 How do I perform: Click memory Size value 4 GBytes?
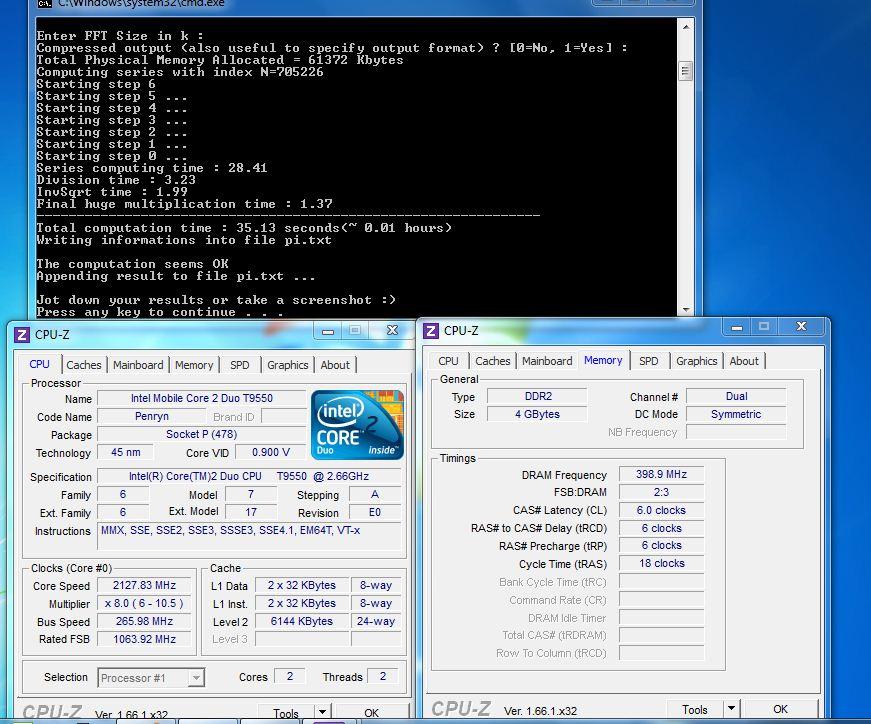537,414
